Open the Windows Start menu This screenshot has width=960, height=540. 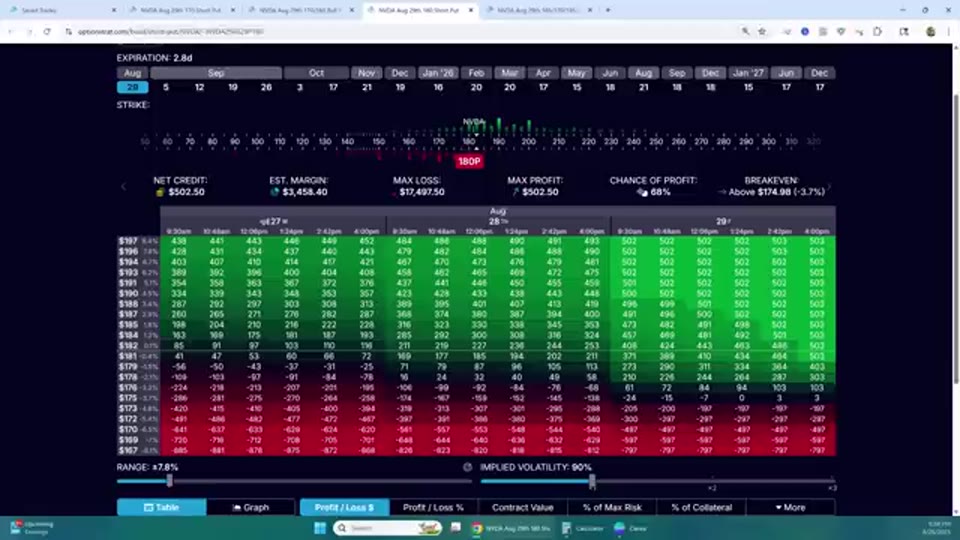pyautogui.click(x=320, y=528)
